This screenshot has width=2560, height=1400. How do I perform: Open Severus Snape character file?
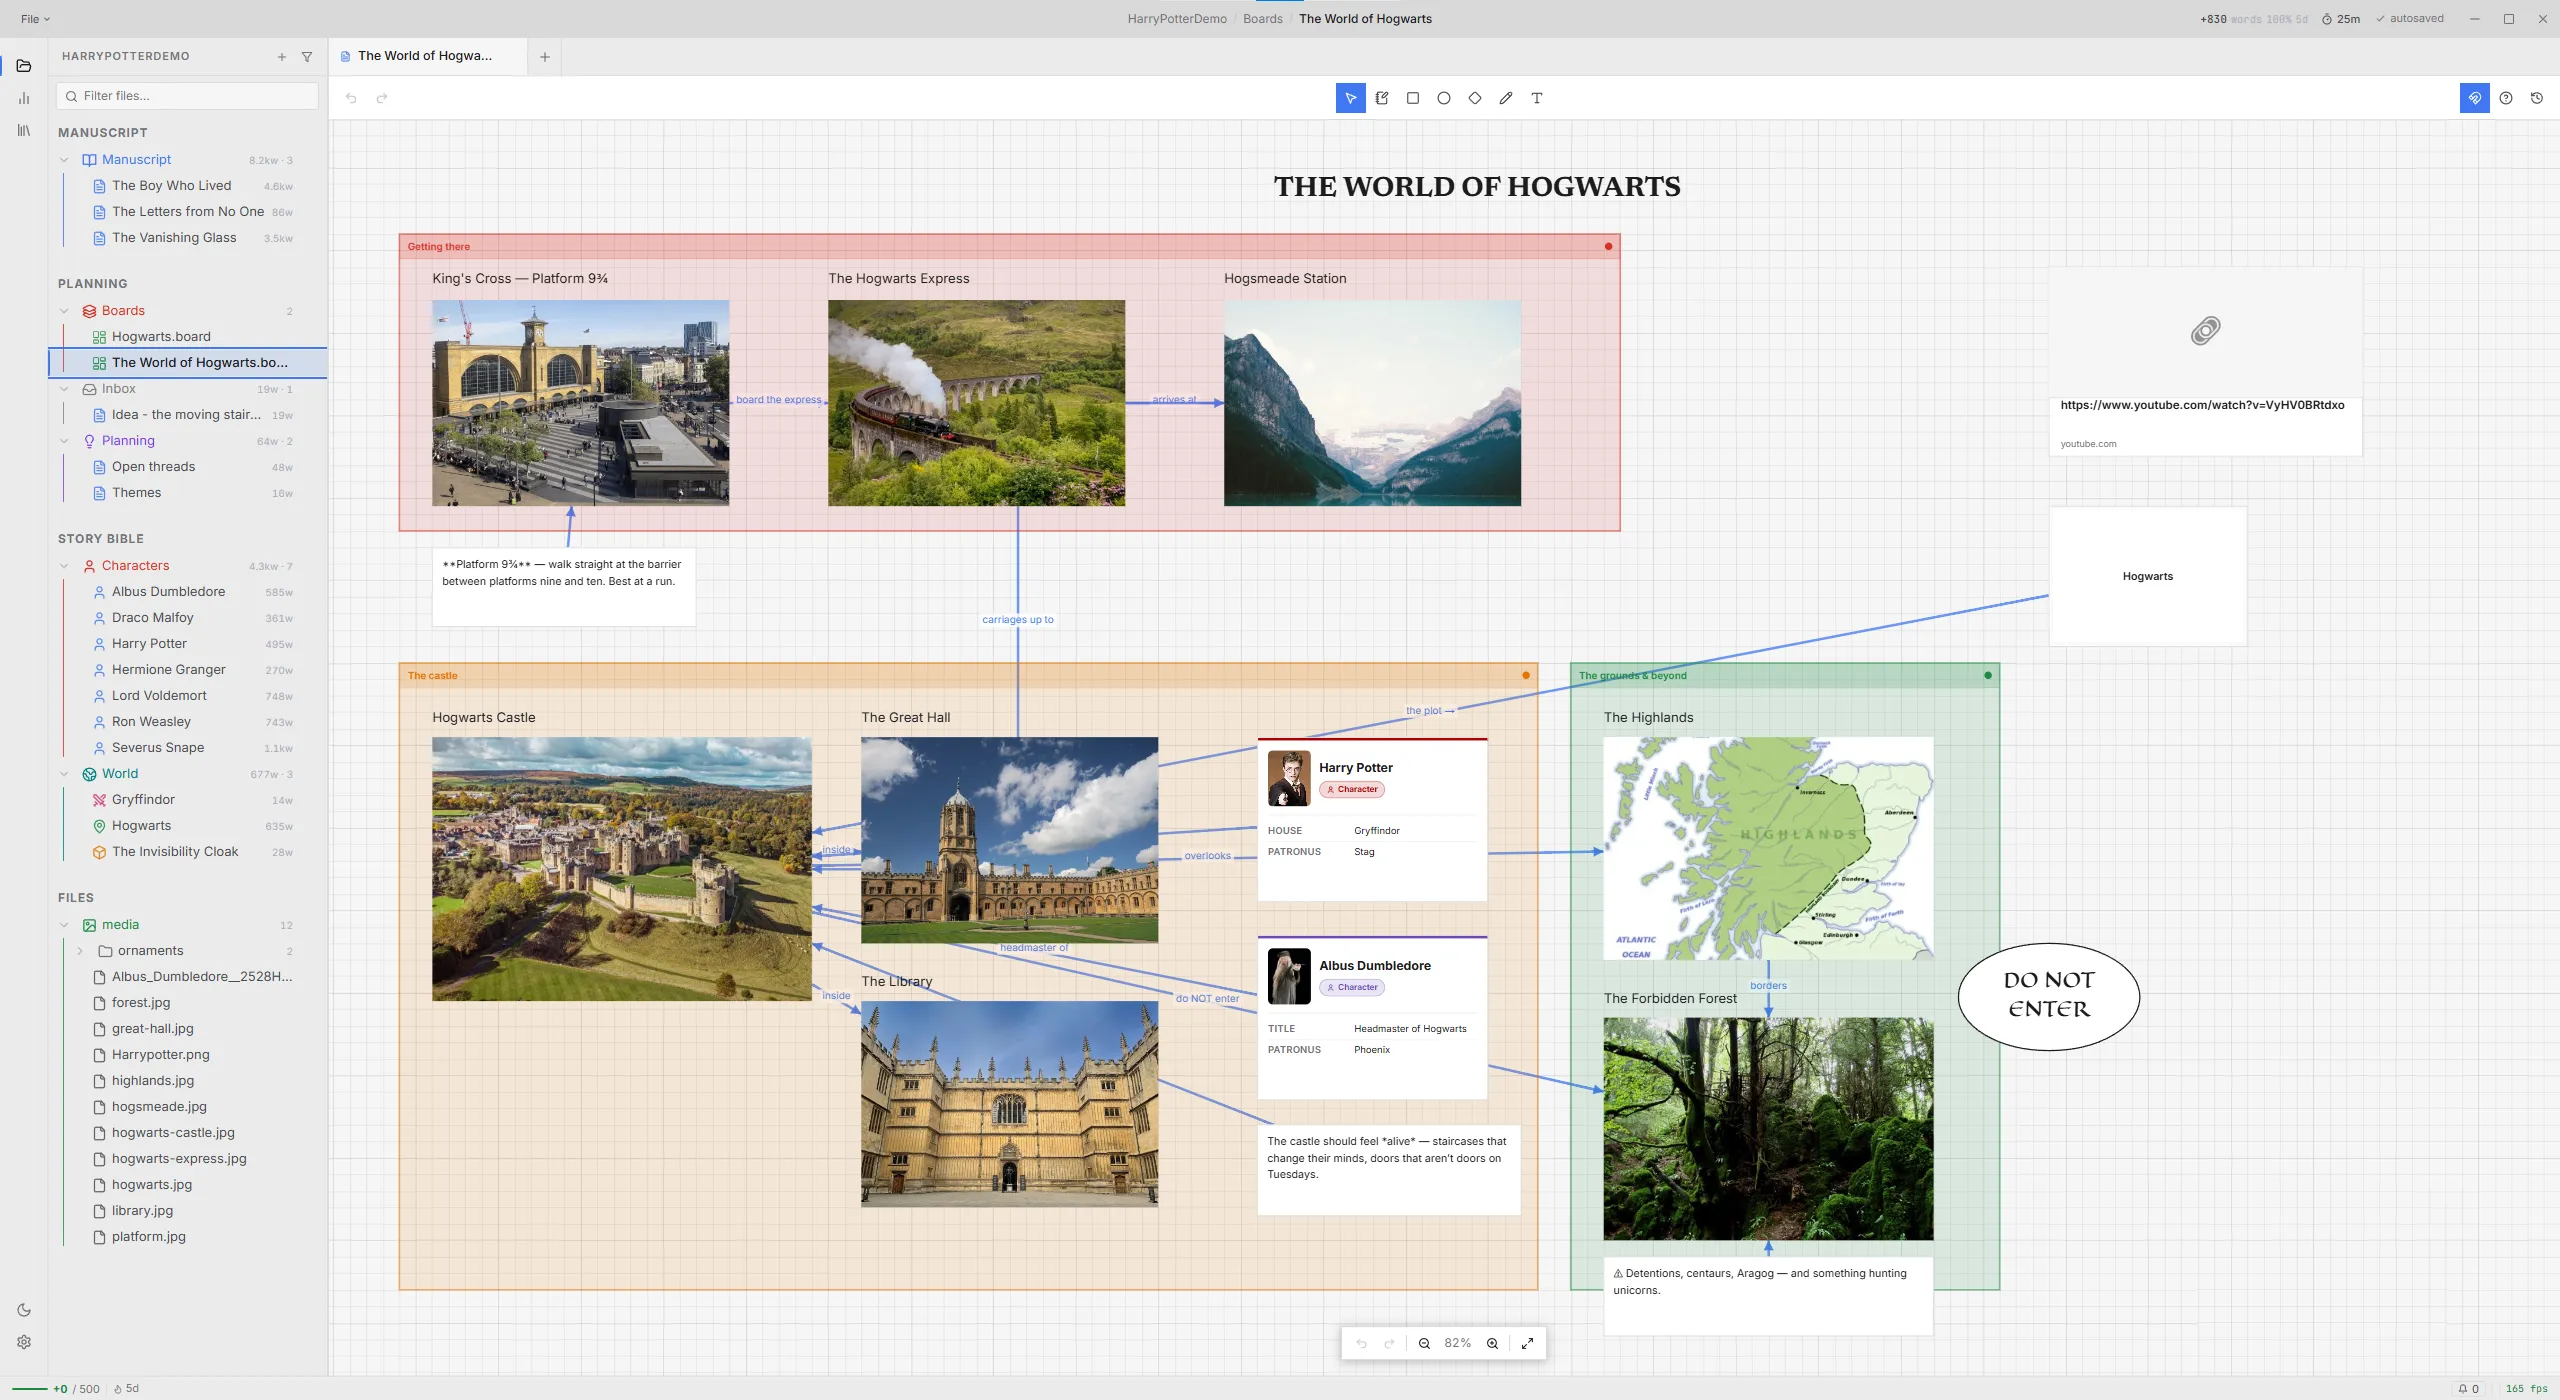[x=187, y=748]
